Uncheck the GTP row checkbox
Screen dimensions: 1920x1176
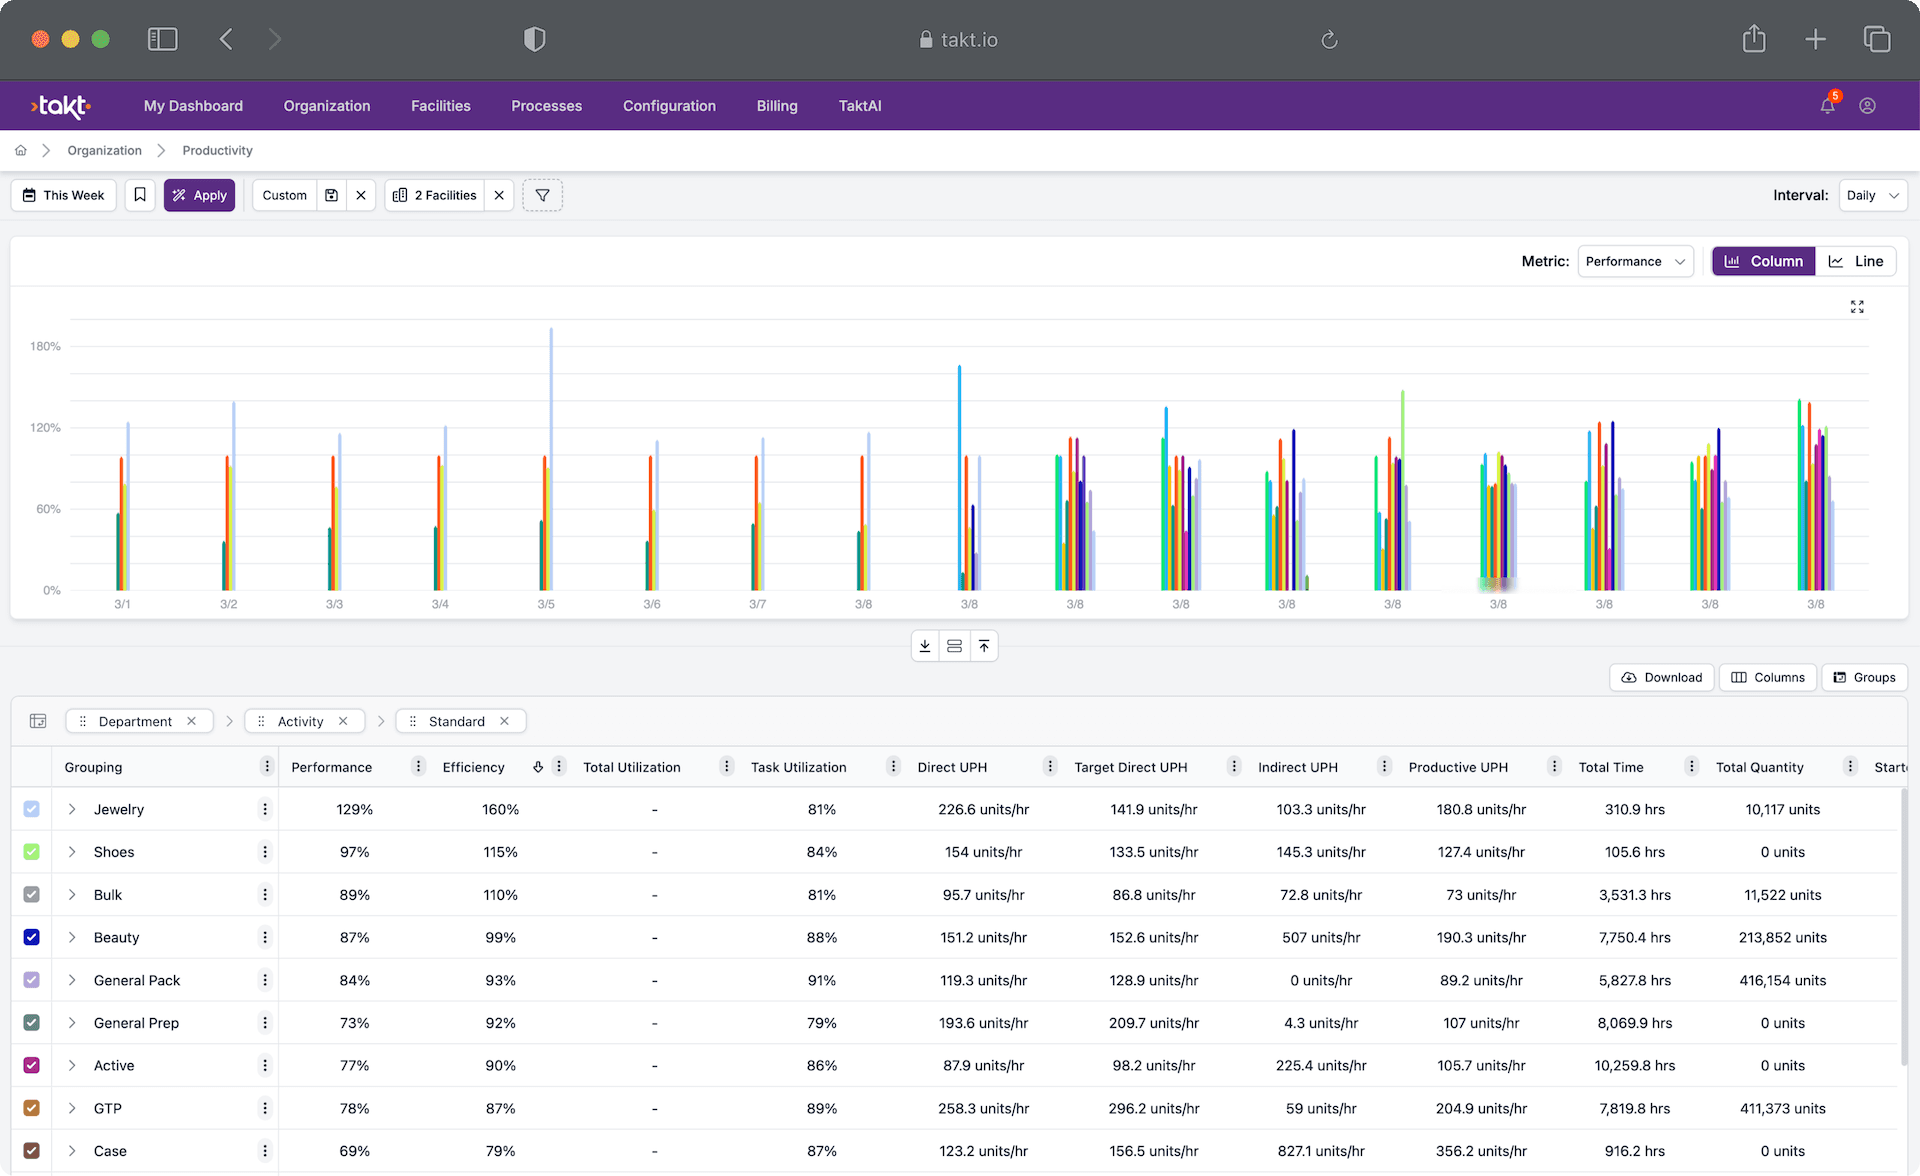point(31,1108)
